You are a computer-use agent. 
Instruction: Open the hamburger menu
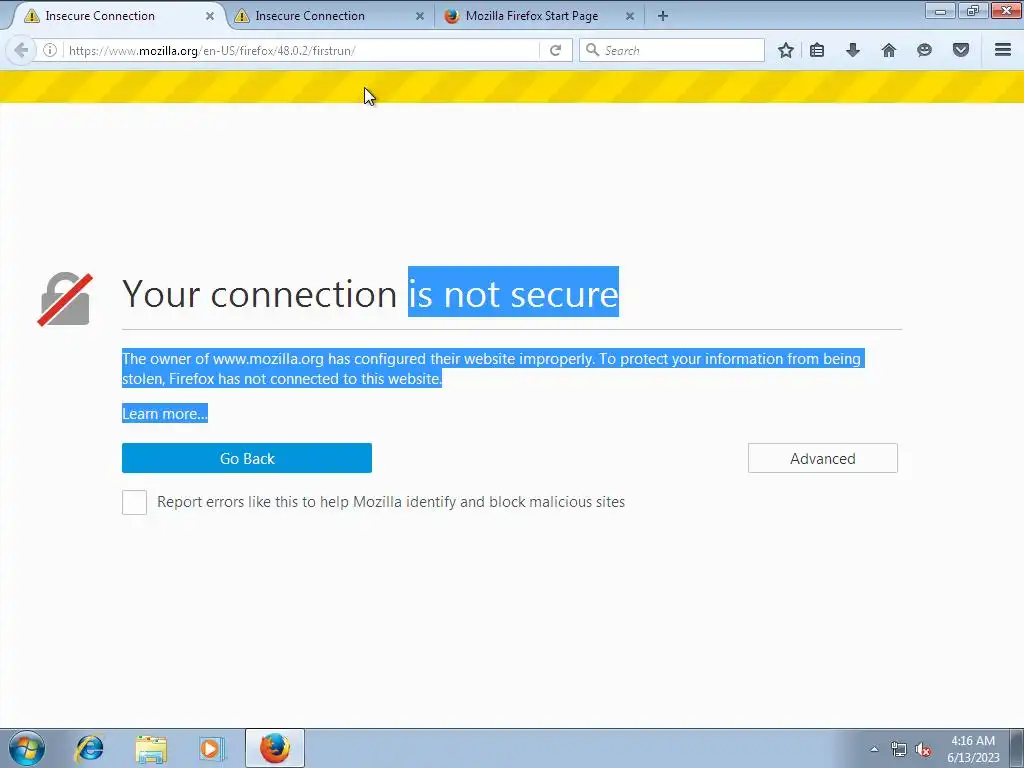pyautogui.click(x=1003, y=50)
